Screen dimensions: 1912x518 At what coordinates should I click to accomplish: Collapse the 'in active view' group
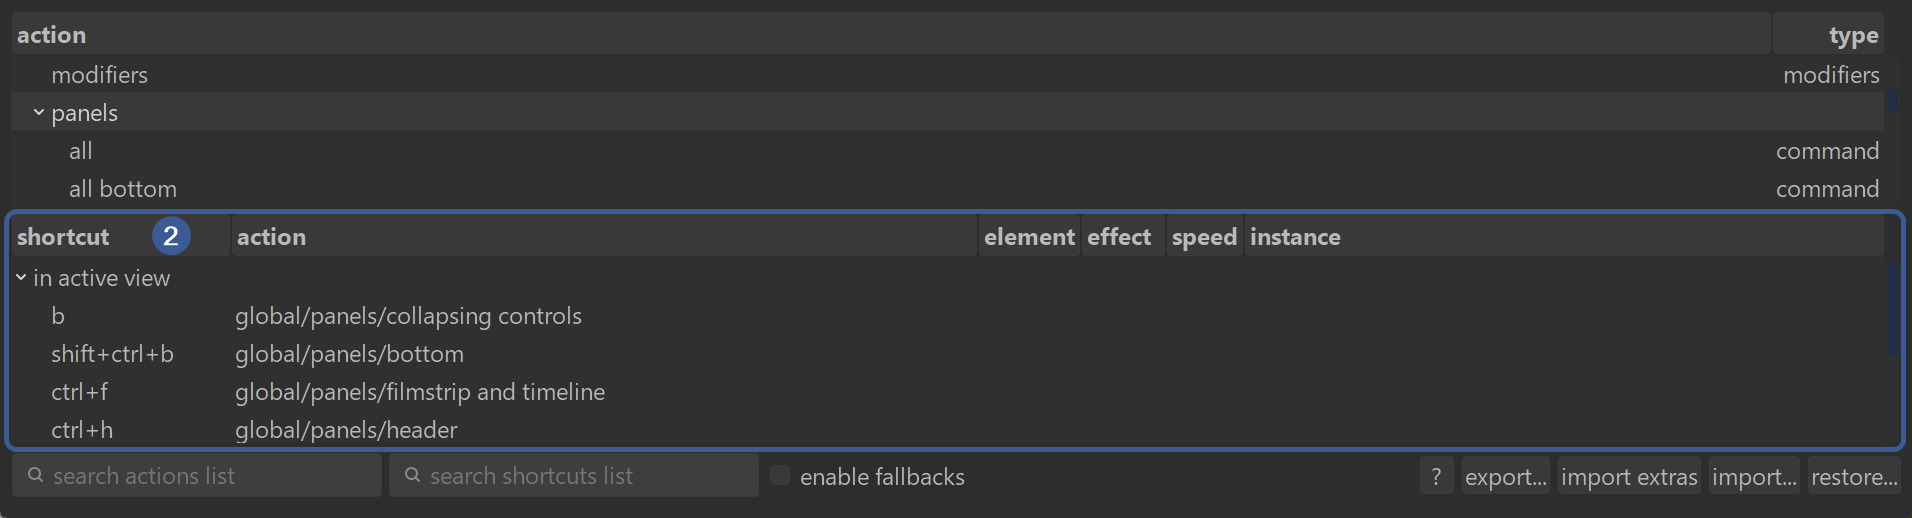tap(21, 278)
